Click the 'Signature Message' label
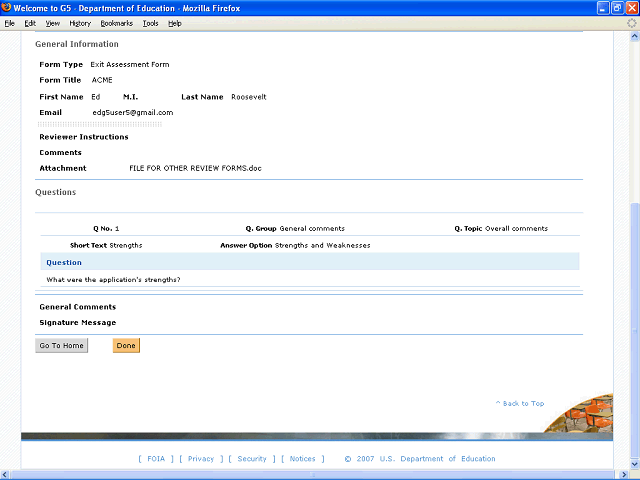This screenshot has height=480, width=640. [x=78, y=323]
